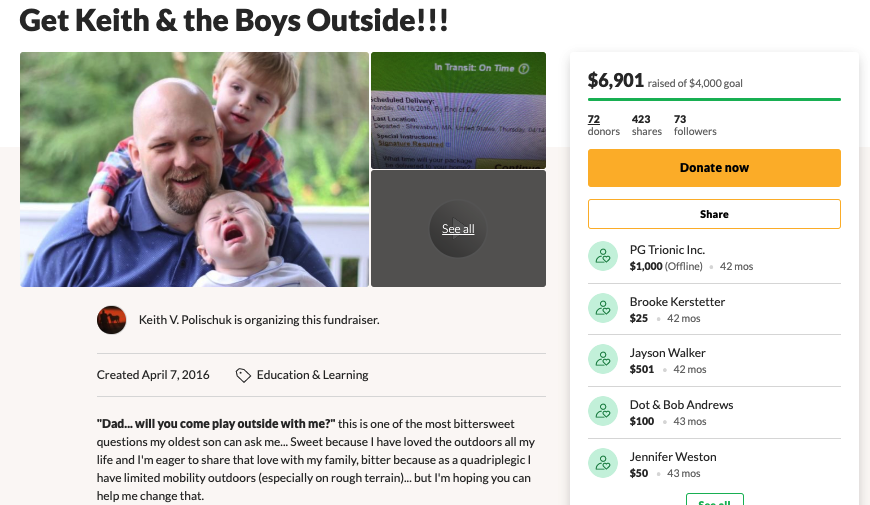Screen dimensions: 870x505
Task: Open the Education & Learning category link
Action: click(312, 375)
